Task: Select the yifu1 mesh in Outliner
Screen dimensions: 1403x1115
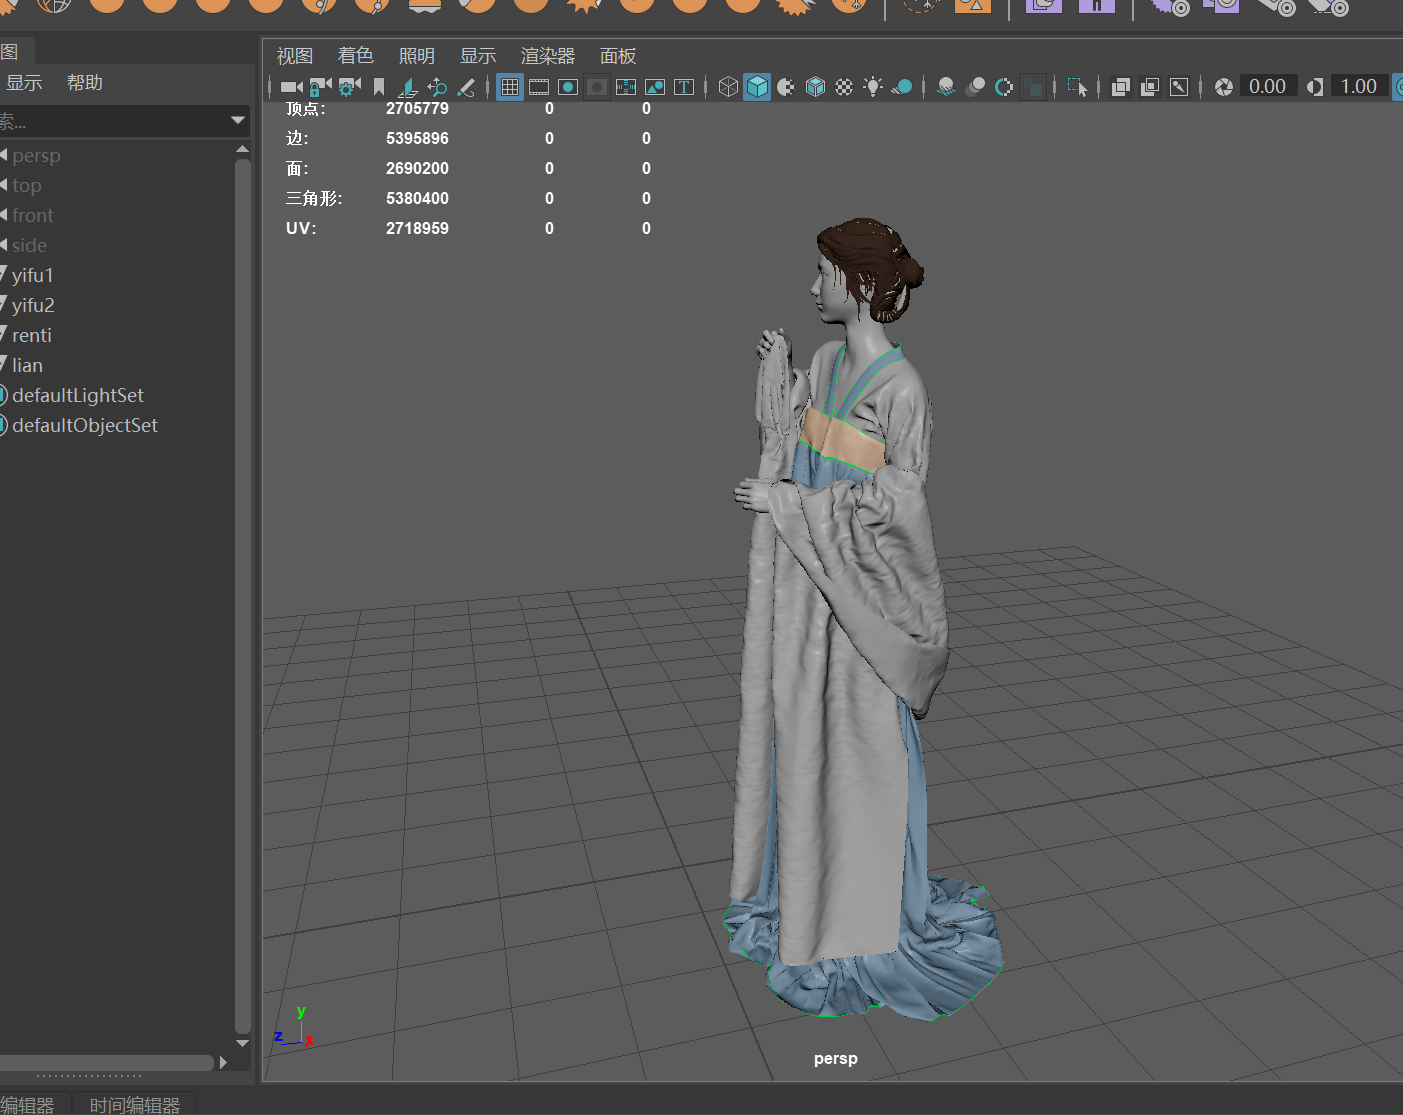Action: coord(33,276)
